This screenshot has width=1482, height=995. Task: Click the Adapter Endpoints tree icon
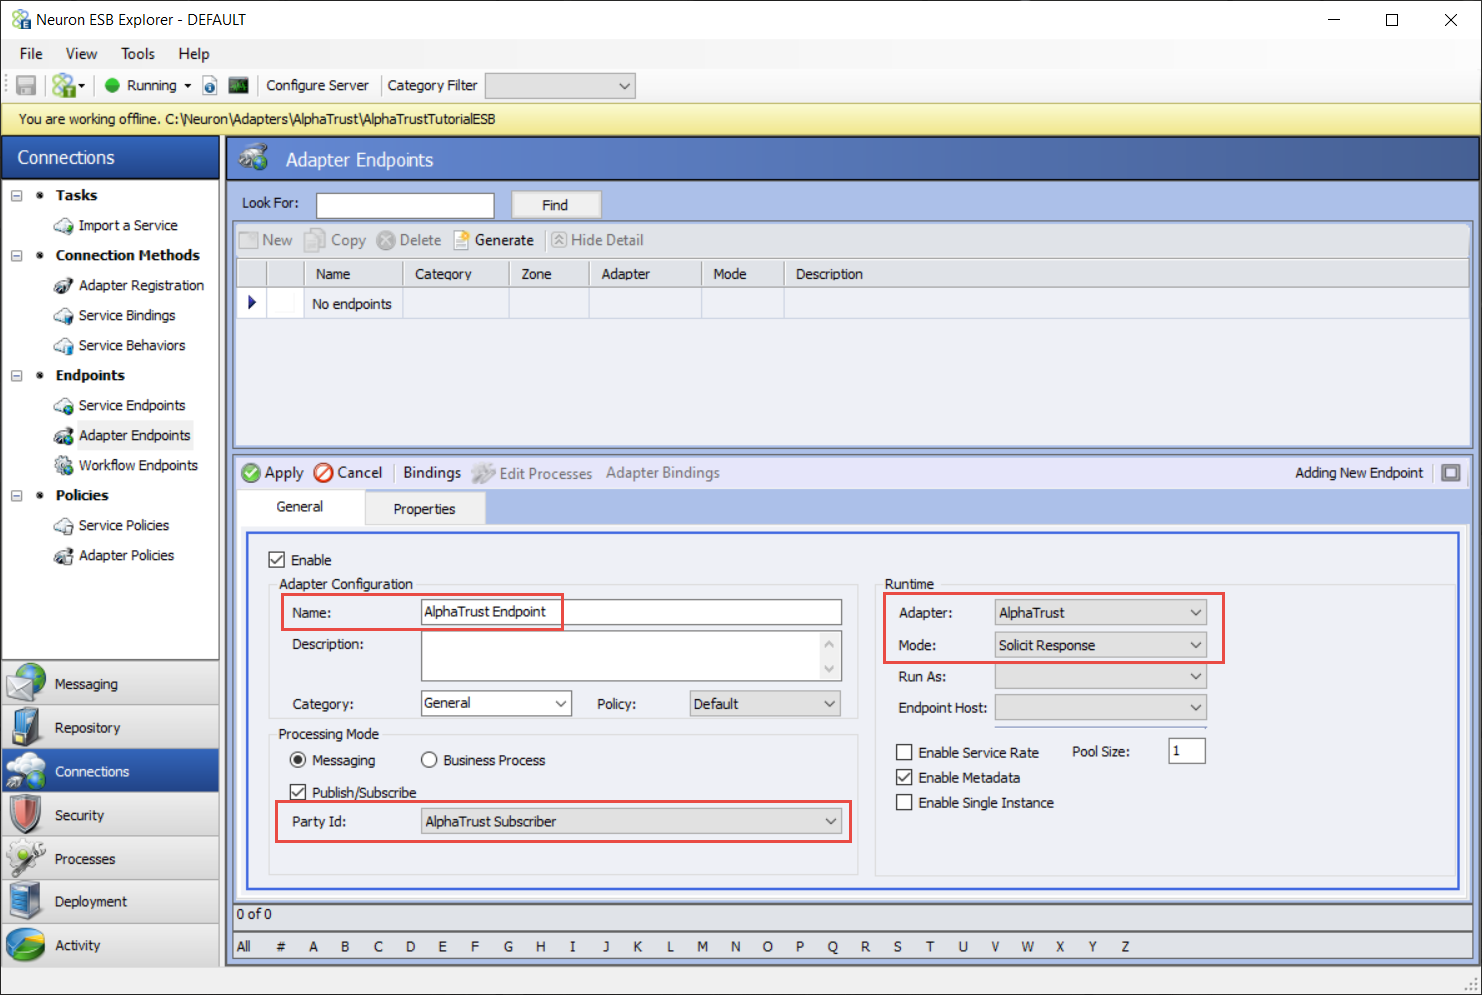(x=64, y=436)
